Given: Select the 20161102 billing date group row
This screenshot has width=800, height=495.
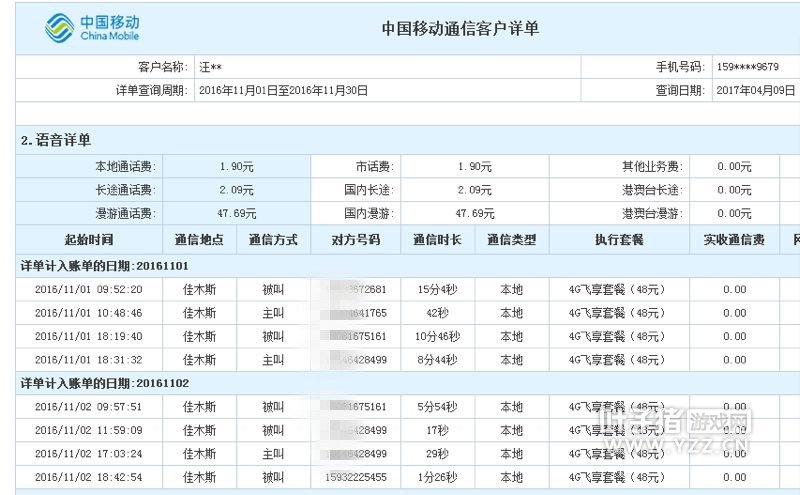Looking at the screenshot, I should (105, 383).
